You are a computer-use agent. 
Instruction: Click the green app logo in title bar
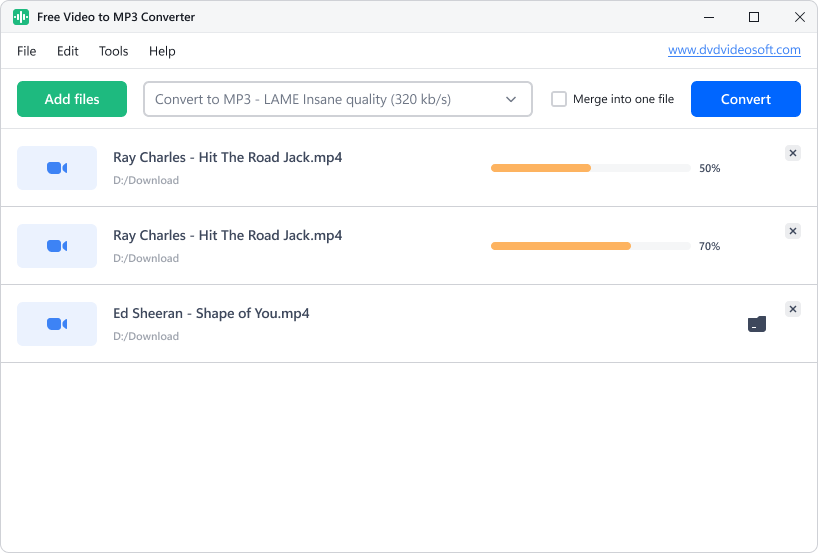click(20, 17)
